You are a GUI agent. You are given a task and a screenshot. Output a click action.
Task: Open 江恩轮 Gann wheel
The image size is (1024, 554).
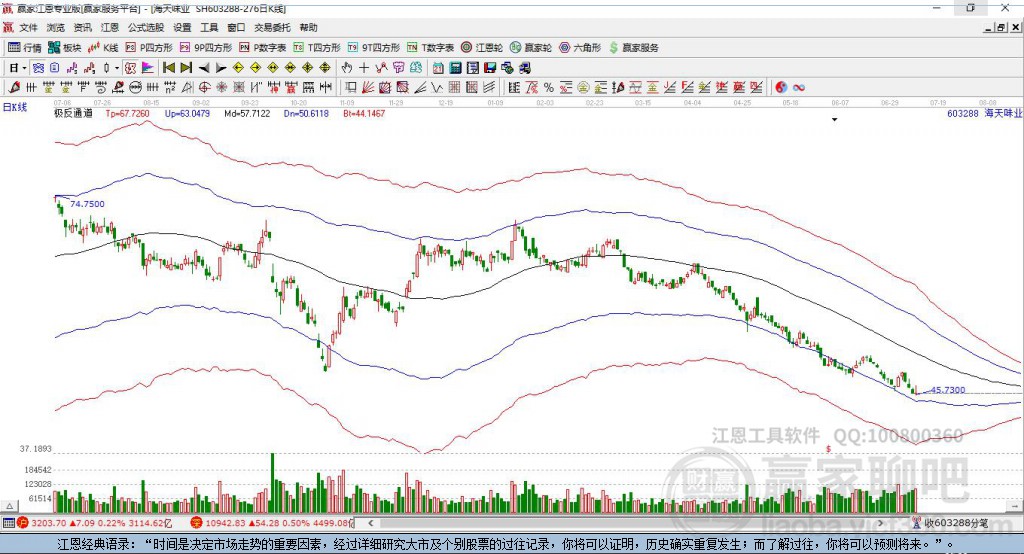point(482,48)
